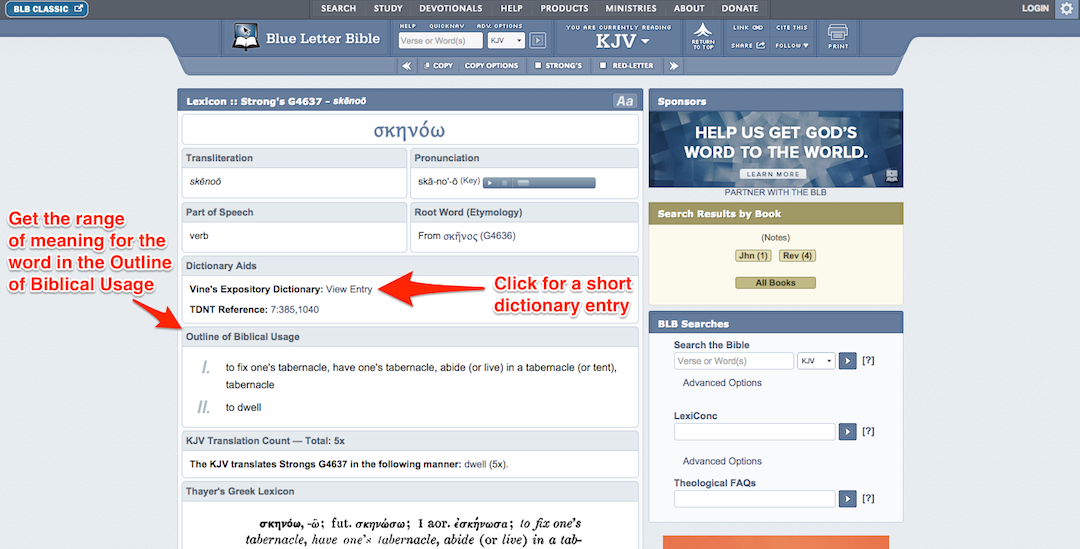Viewport: 1080px width, 549px height.
Task: Open the Products menu
Action: 564,8
